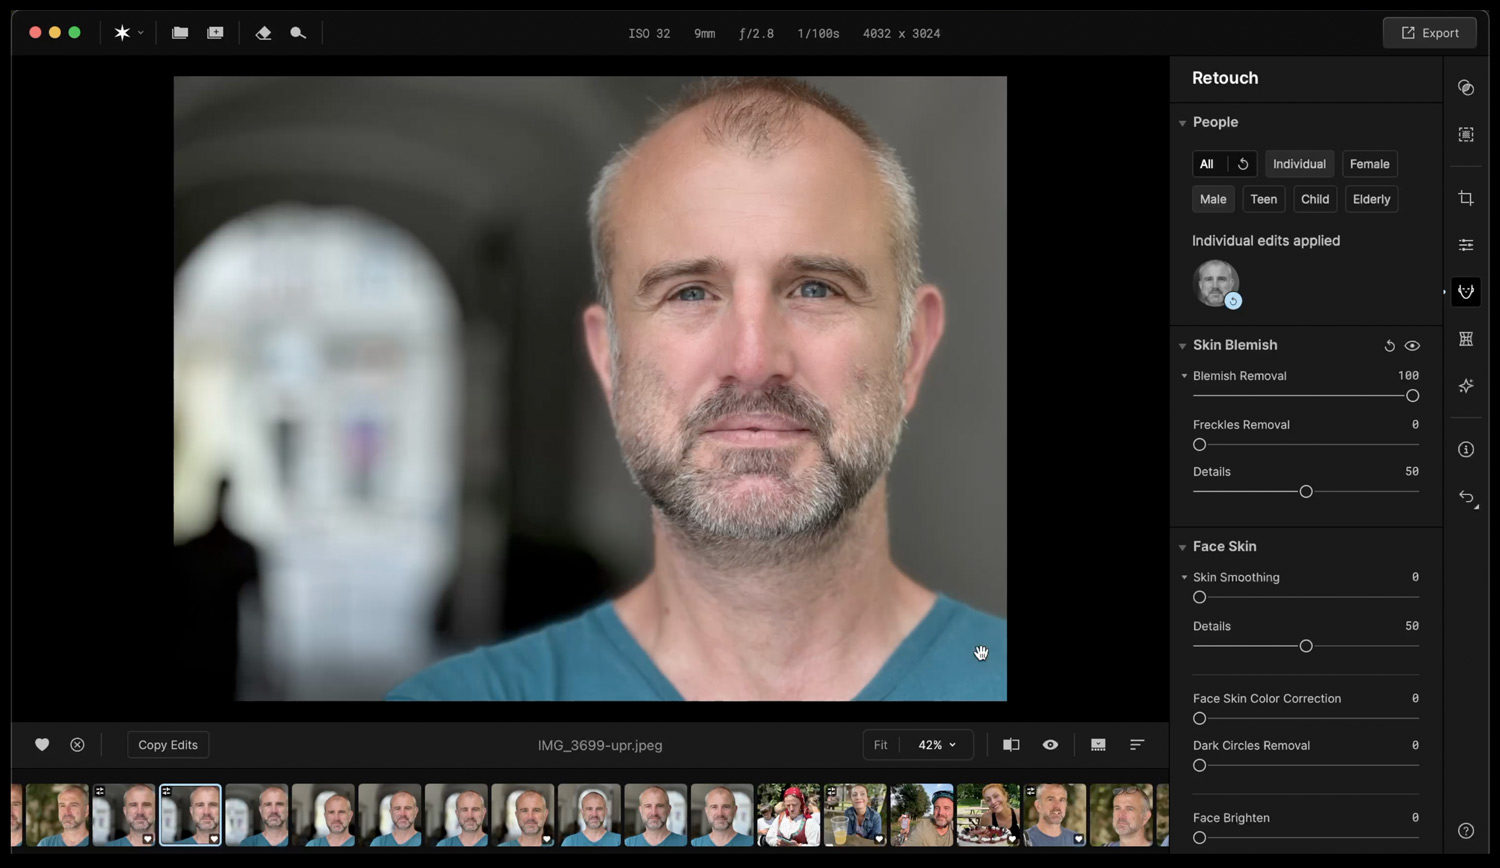Toggle before/after preview eye icon
The width and height of the screenshot is (1500, 868).
tap(1050, 745)
